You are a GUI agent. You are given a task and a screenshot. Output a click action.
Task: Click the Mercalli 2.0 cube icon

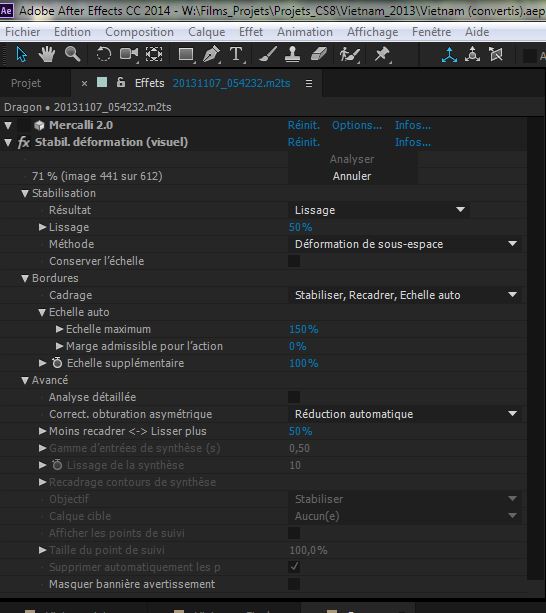coord(39,125)
